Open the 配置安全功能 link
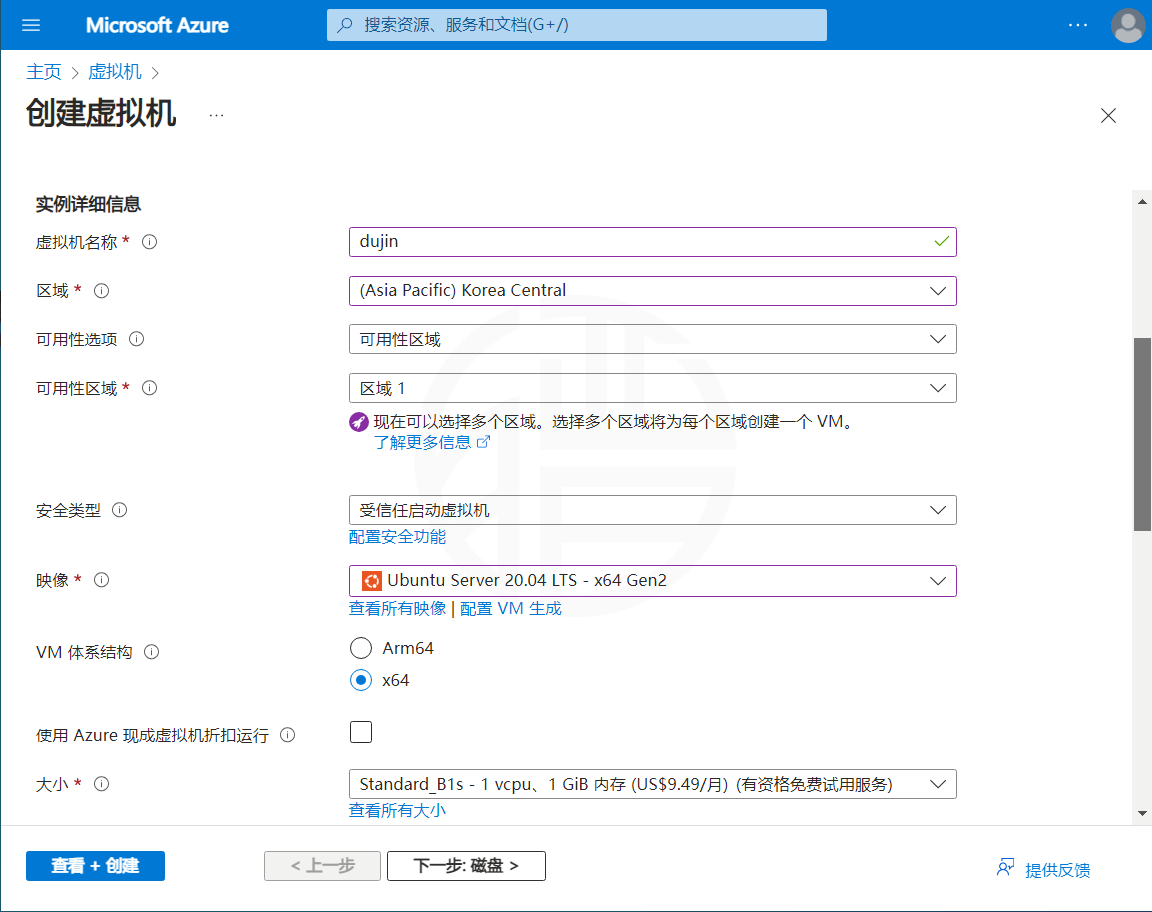Screen dimensions: 1152x912 tap(397, 537)
